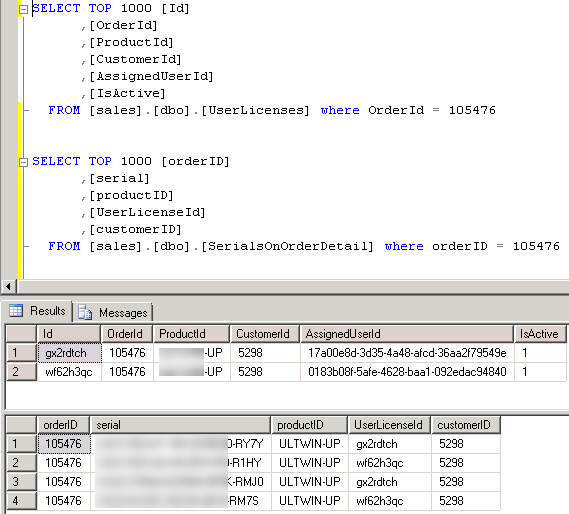The image size is (569, 514).
Task: Click ULTWIN-UP cell in second grid row 1
Action: tap(310, 444)
